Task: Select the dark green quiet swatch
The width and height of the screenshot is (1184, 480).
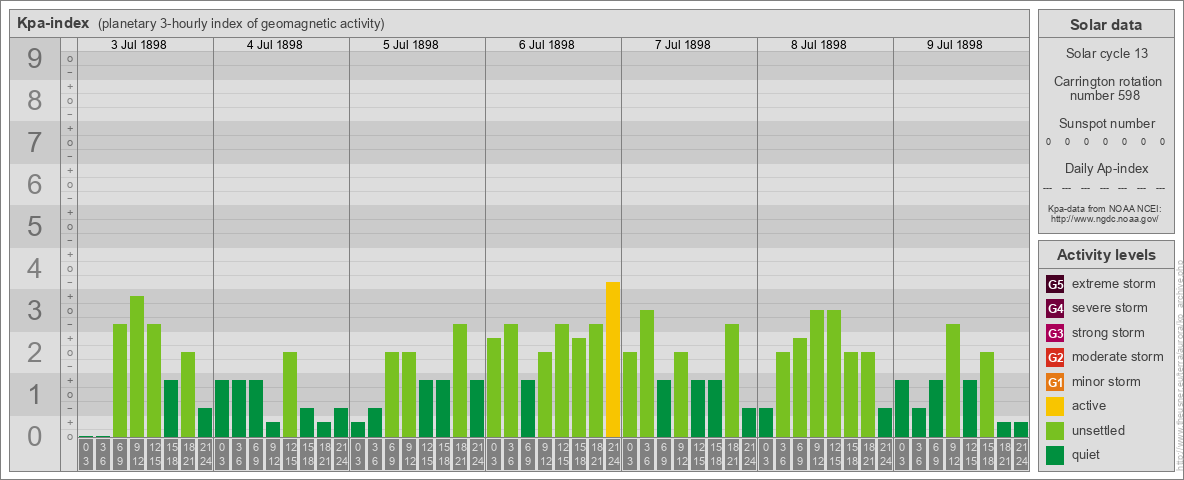Action: [1055, 454]
